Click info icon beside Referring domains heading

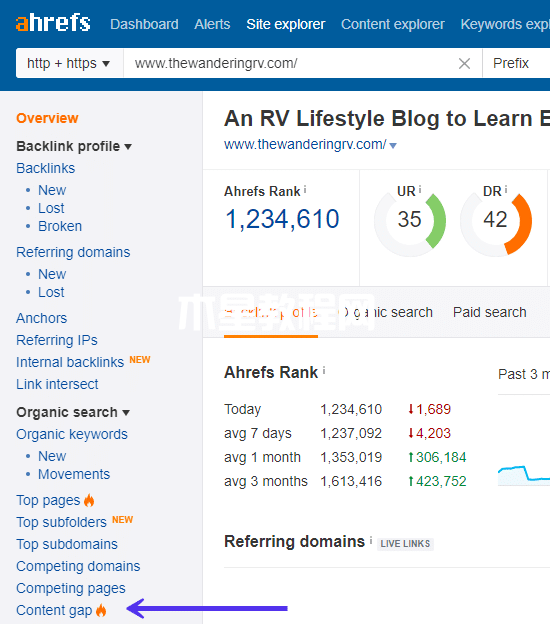371,540
